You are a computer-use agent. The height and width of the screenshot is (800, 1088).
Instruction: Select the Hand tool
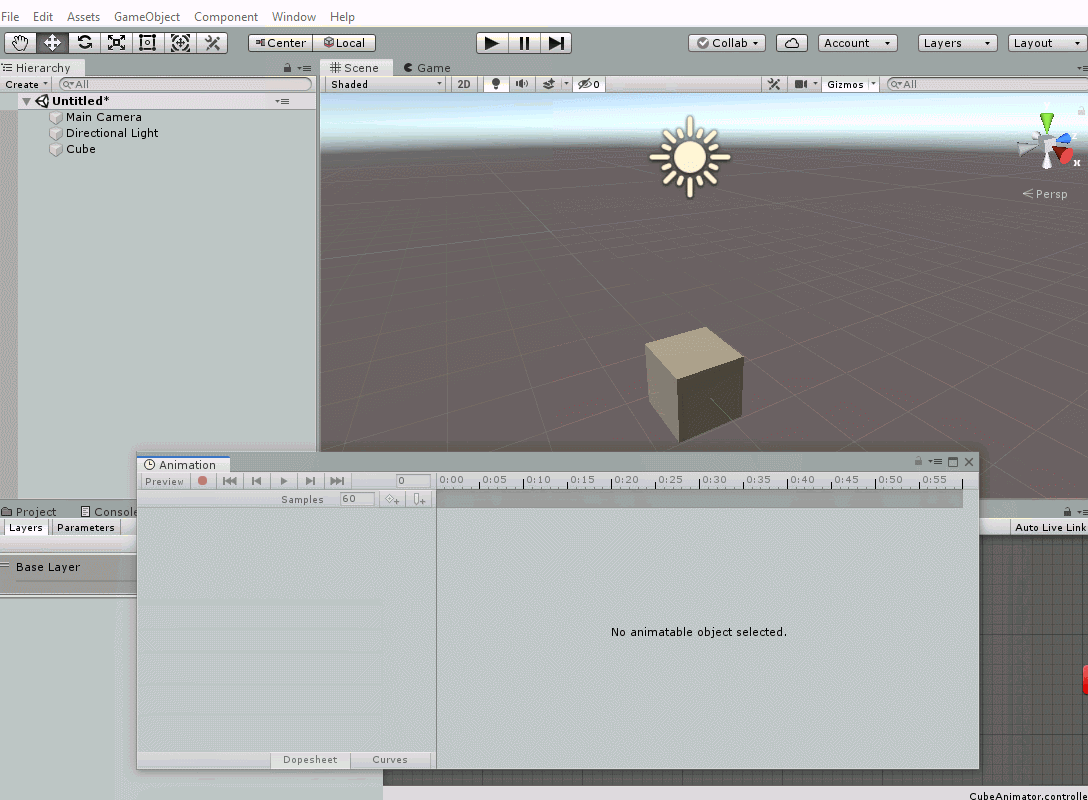20,42
